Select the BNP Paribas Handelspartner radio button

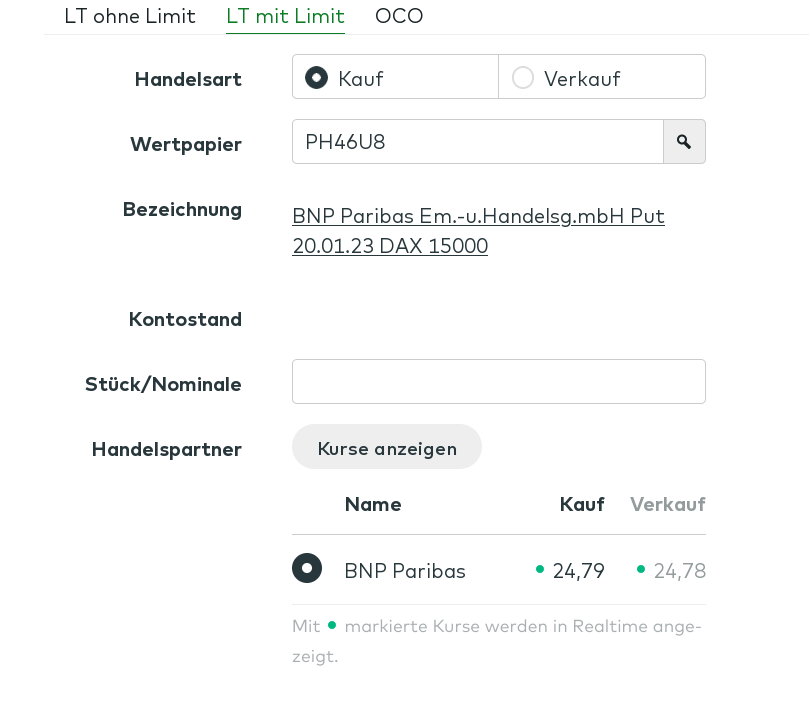click(307, 568)
